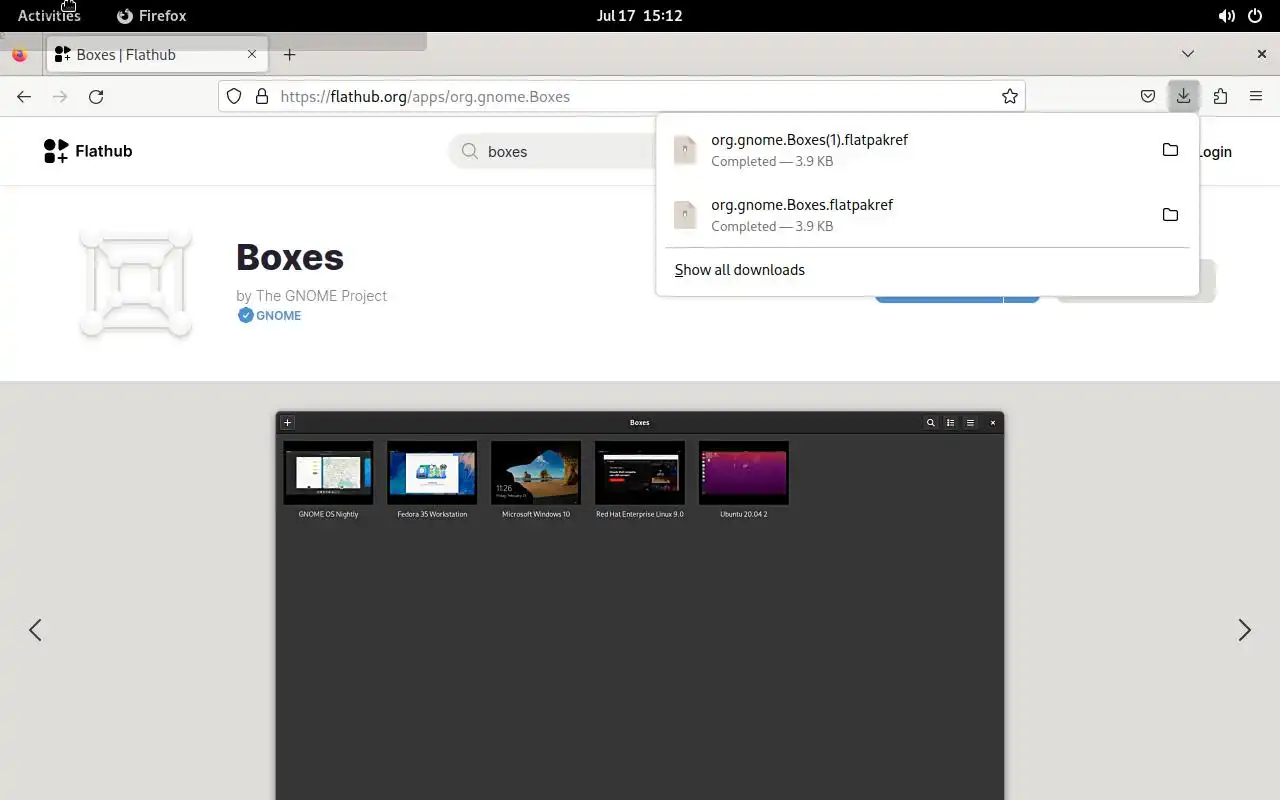Open folder for org.gnome.Boxes.flatpakref download
Viewport: 1280px width, 800px height.
point(1170,215)
